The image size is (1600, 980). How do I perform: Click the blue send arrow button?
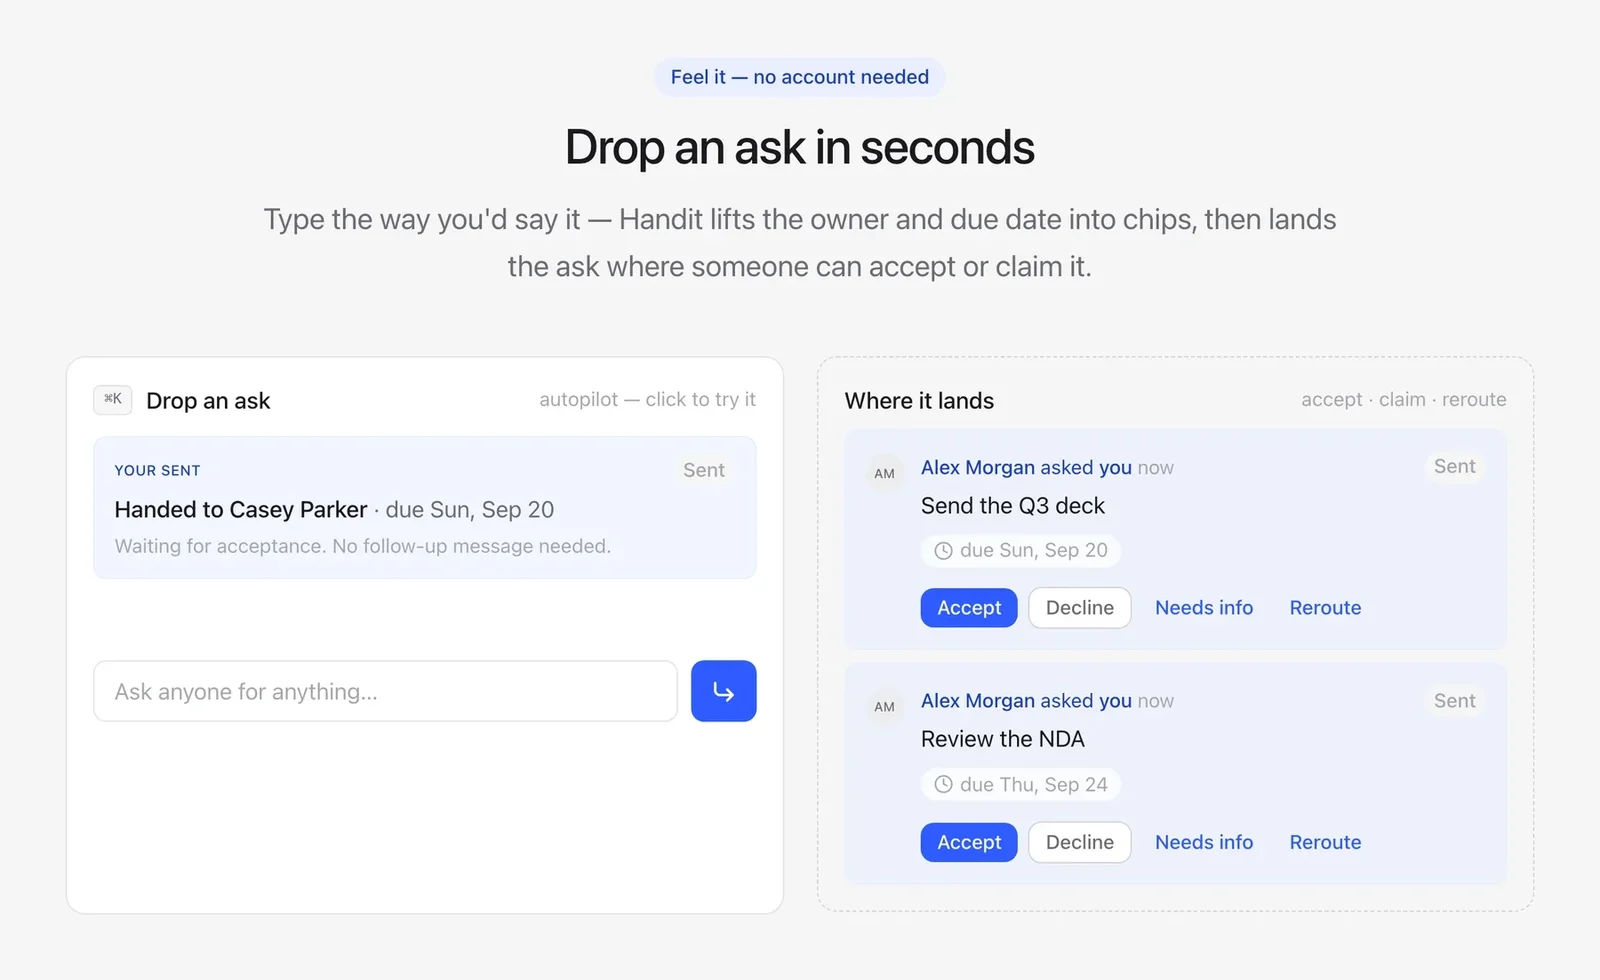(x=723, y=691)
